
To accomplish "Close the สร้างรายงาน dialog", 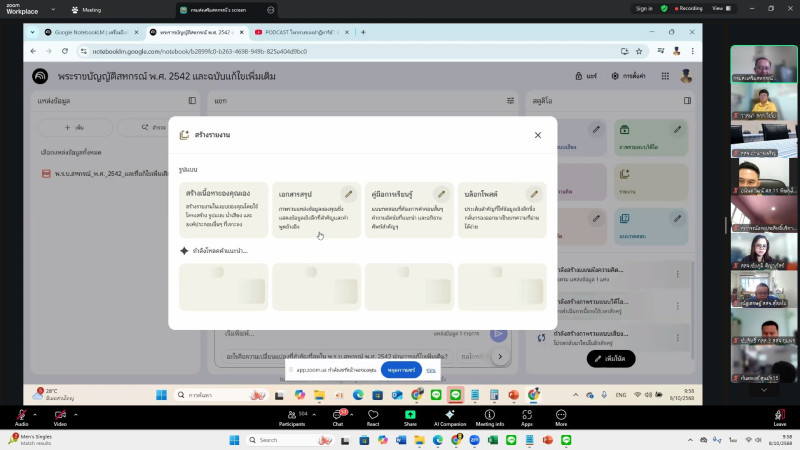I will [537, 135].
